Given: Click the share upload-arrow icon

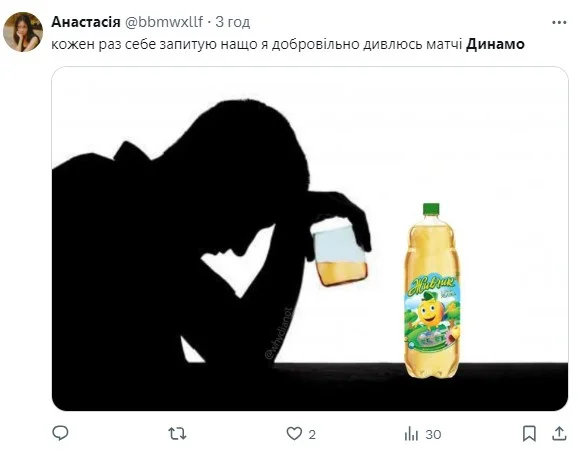Looking at the screenshot, I should point(559,433).
